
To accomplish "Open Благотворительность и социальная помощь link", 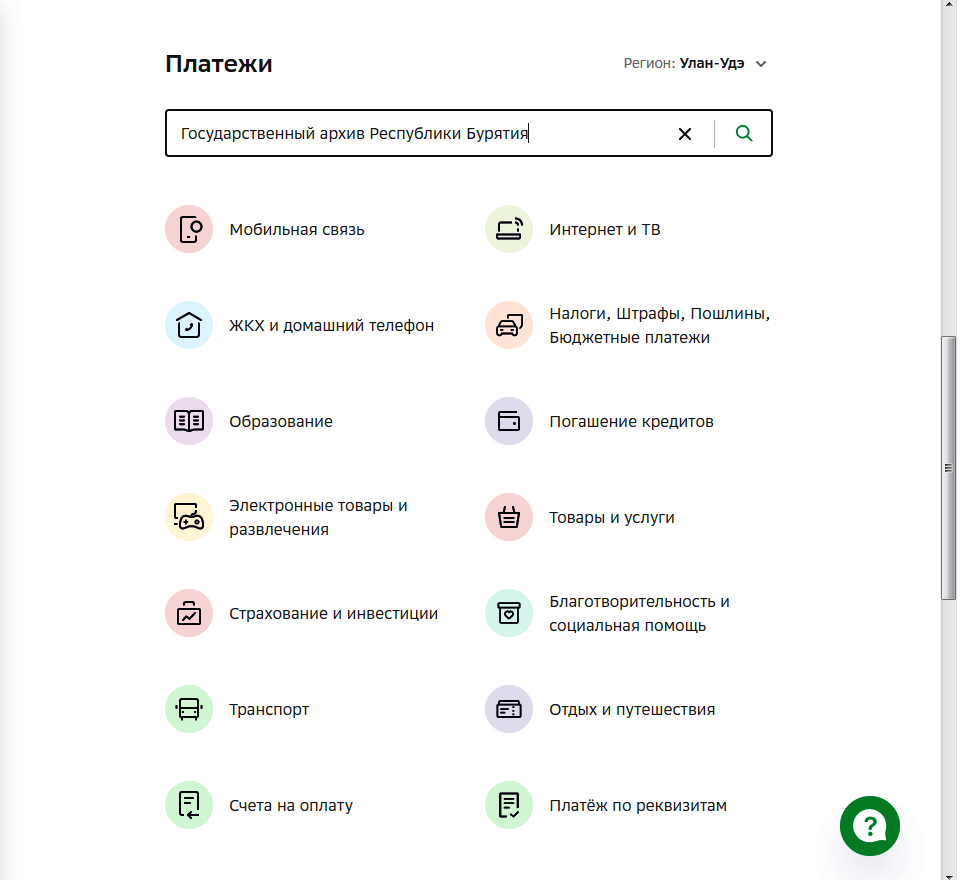I will pos(639,614).
